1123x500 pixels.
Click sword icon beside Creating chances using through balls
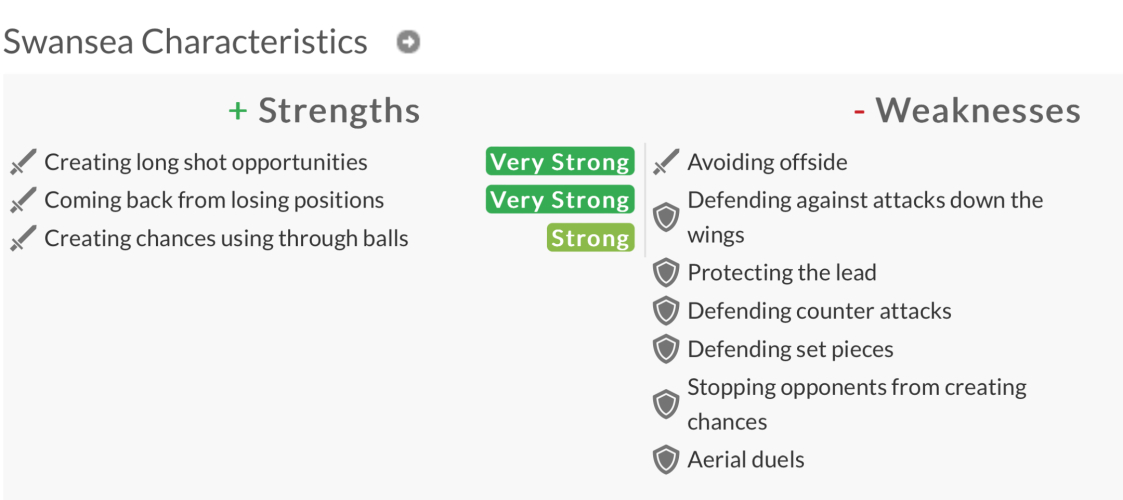pyautogui.click(x=23, y=238)
